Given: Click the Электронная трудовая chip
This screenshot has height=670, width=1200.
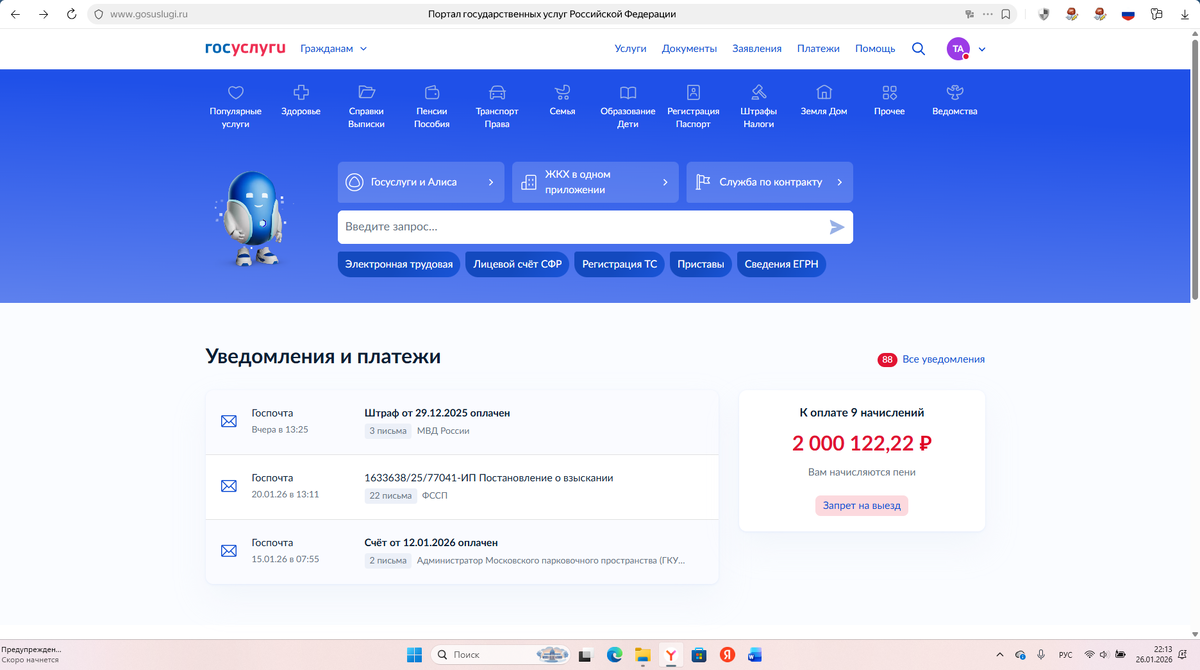Looking at the screenshot, I should (x=399, y=265).
